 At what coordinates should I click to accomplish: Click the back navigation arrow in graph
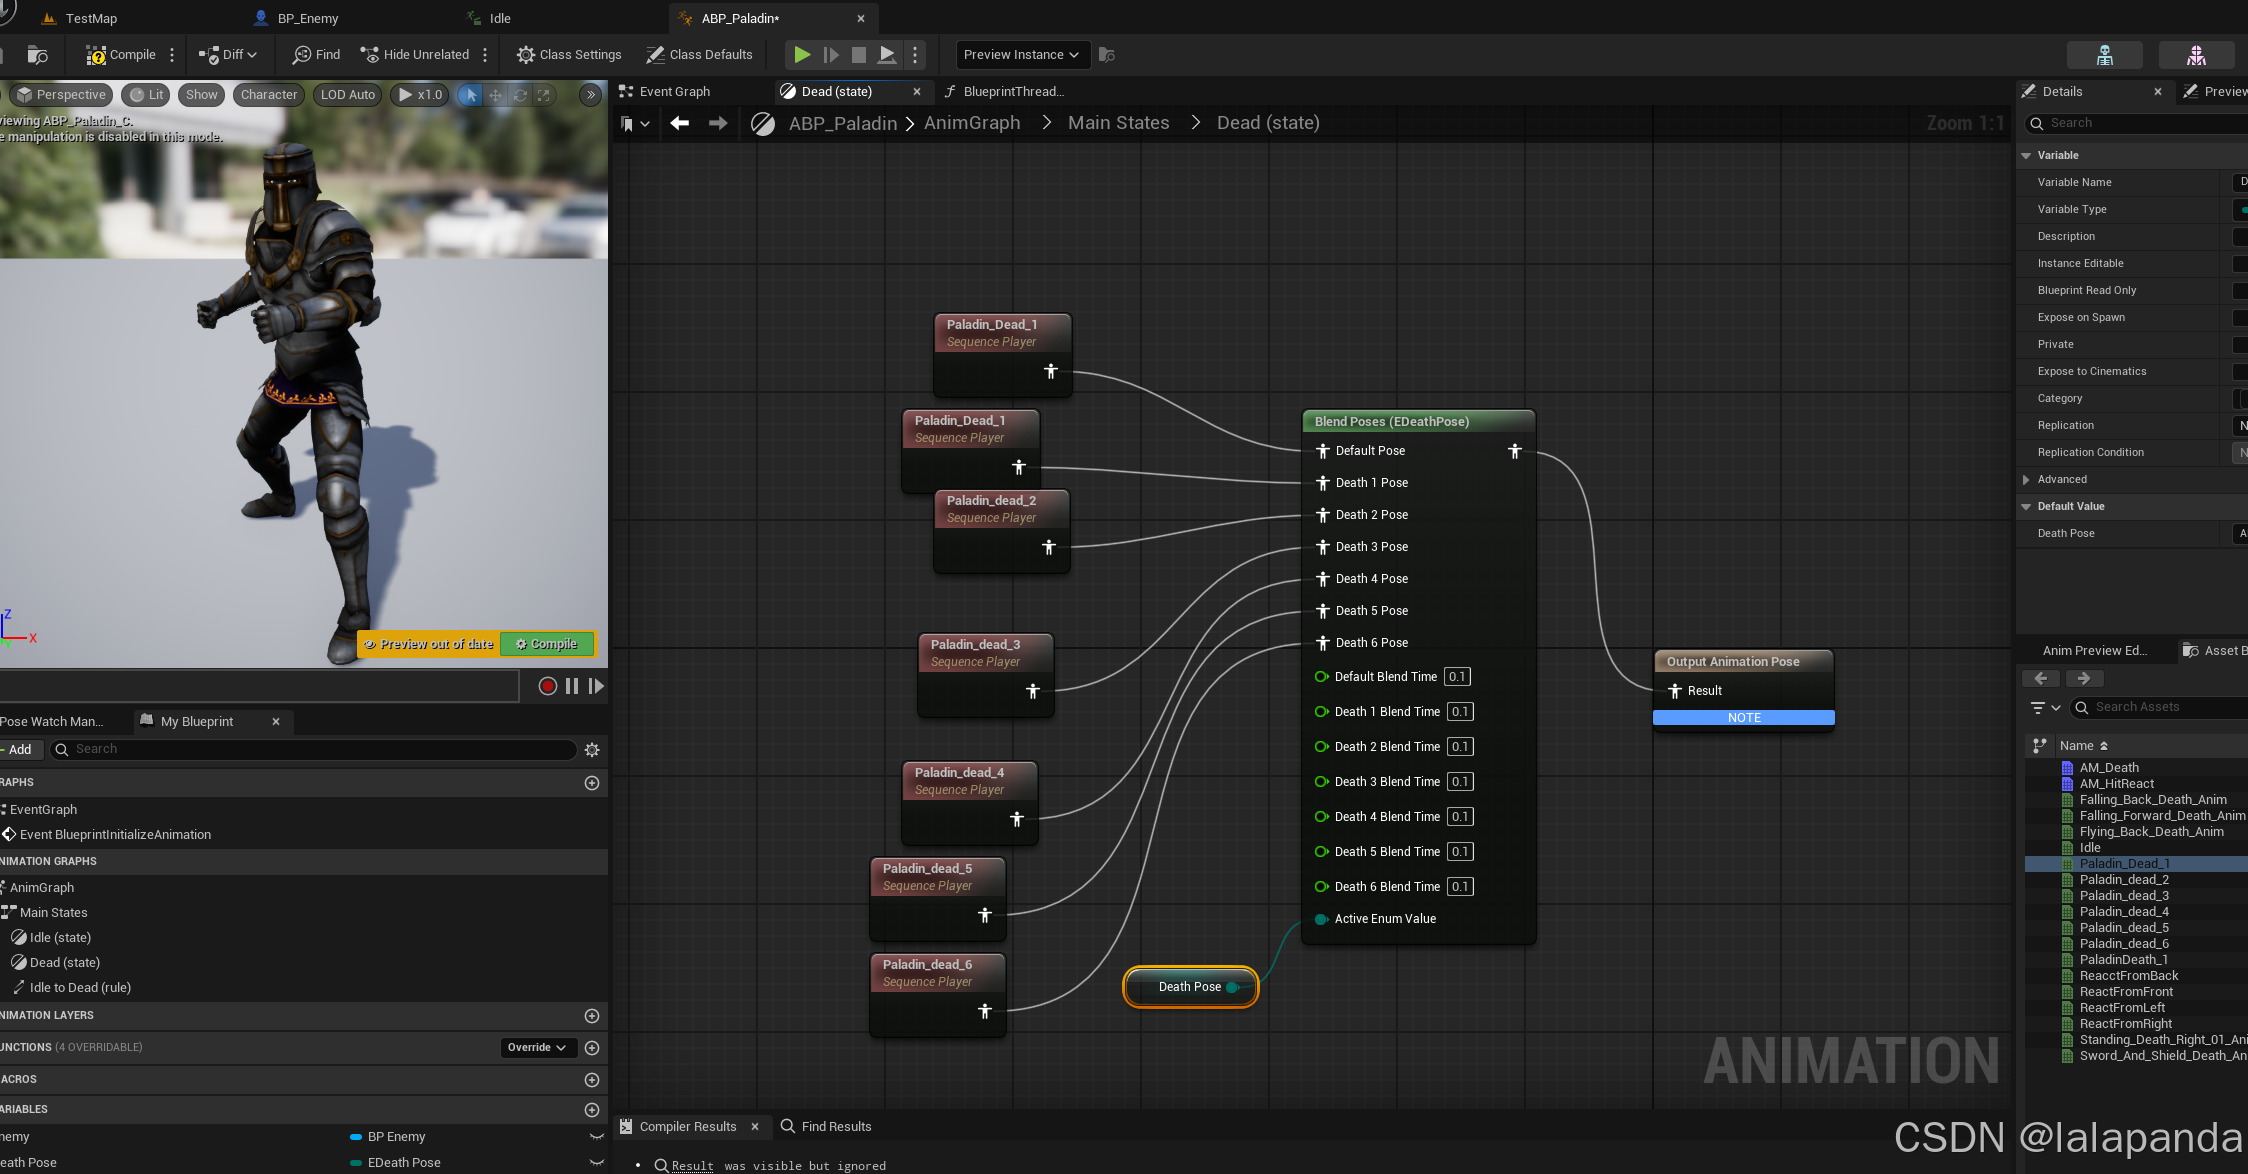pyautogui.click(x=680, y=123)
